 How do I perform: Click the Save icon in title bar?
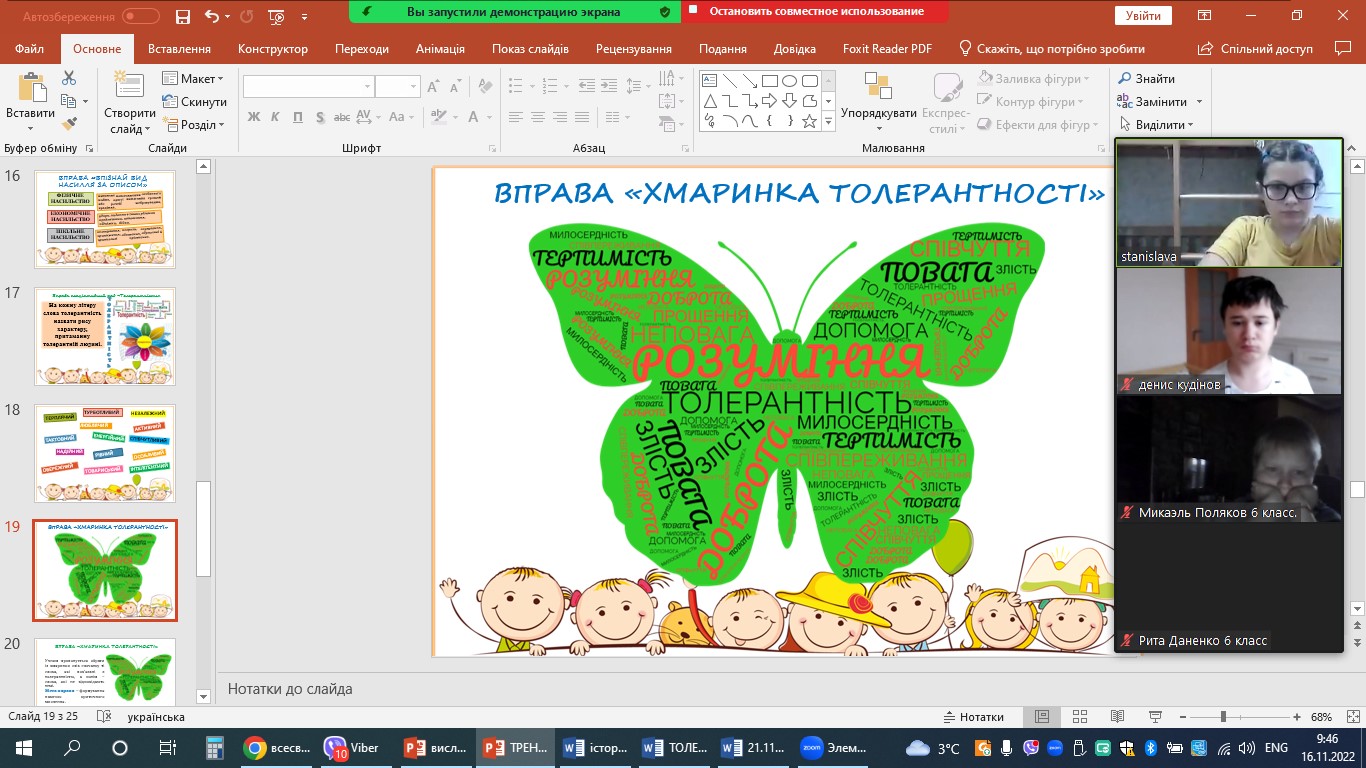point(182,16)
